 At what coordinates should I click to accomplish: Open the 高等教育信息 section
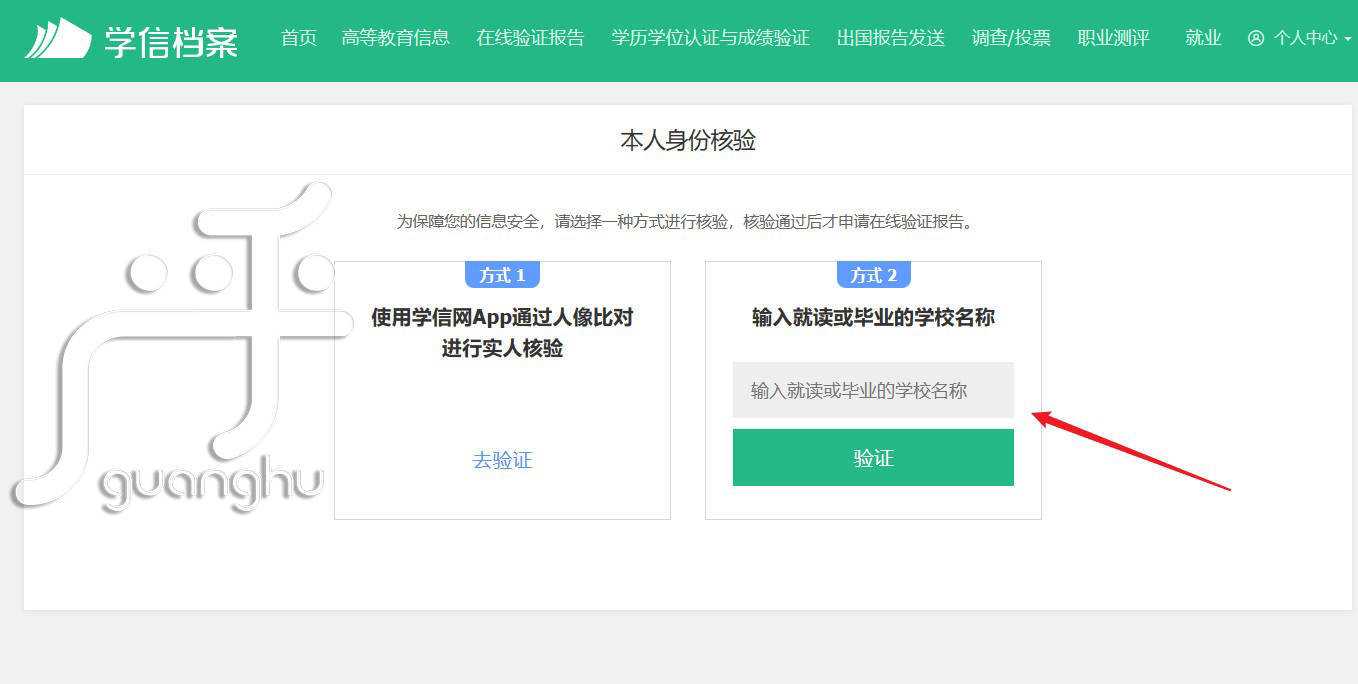[x=396, y=38]
